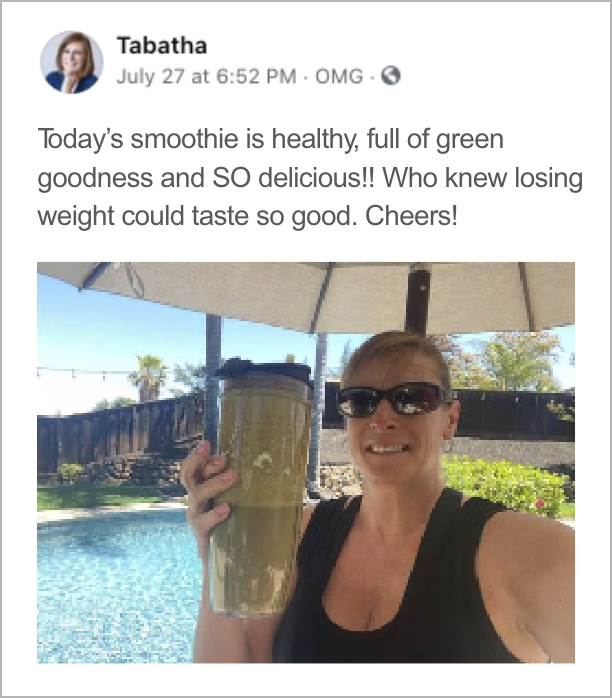Click the black tumbler lid in photo
The width and height of the screenshot is (612, 698).
coord(263,373)
